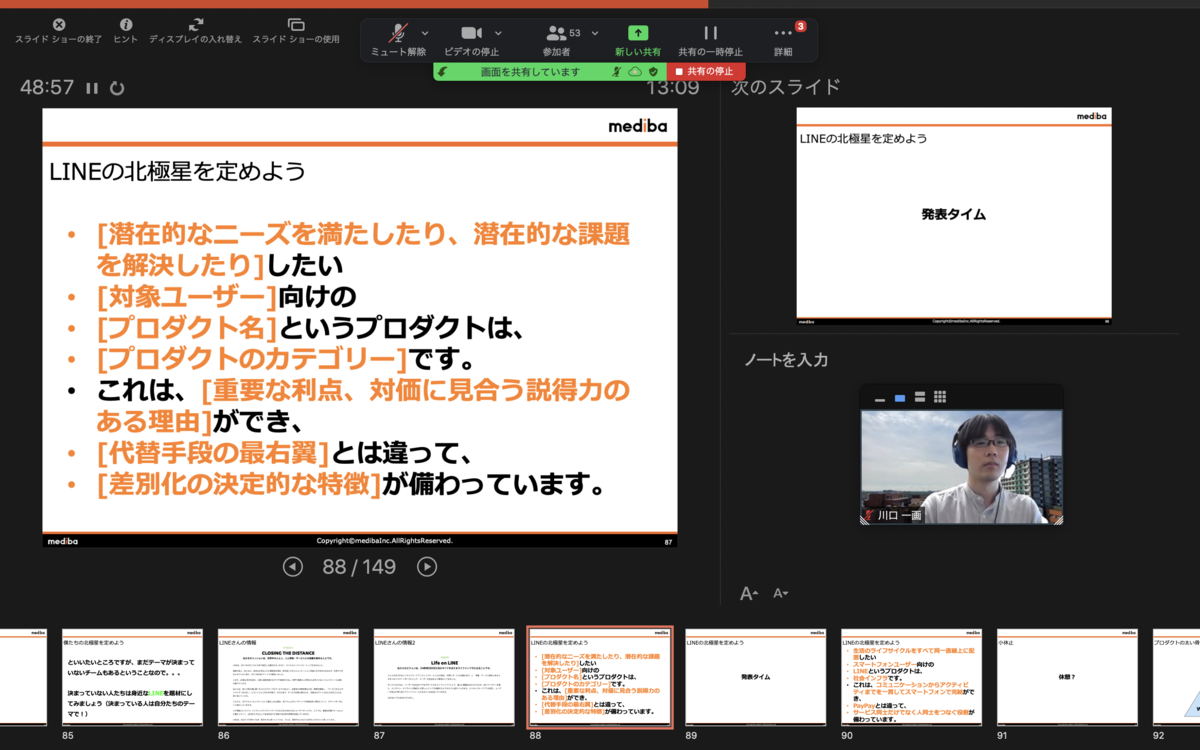
Task: Go to the previous slide arrow
Action: [293, 567]
